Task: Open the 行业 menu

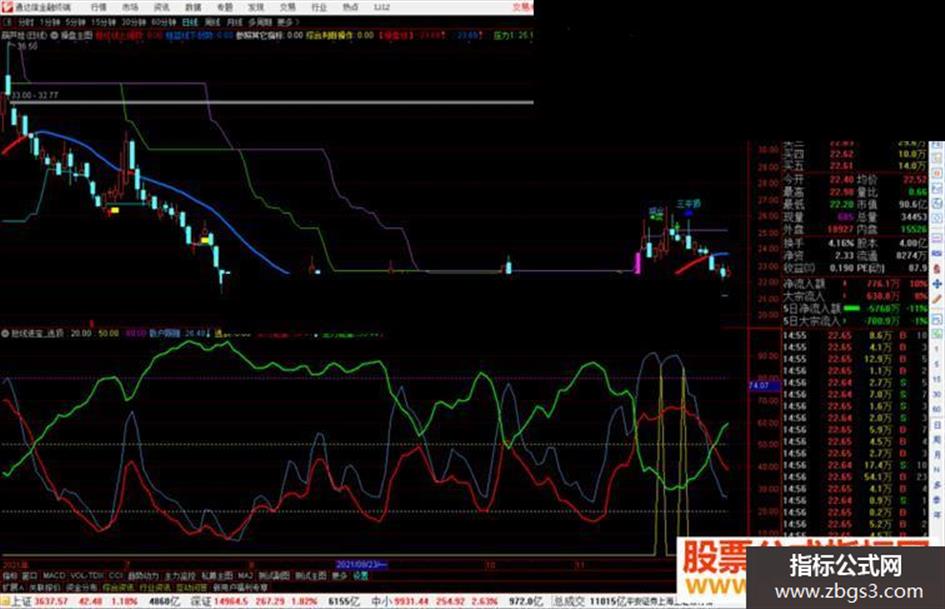Action: (319, 7)
